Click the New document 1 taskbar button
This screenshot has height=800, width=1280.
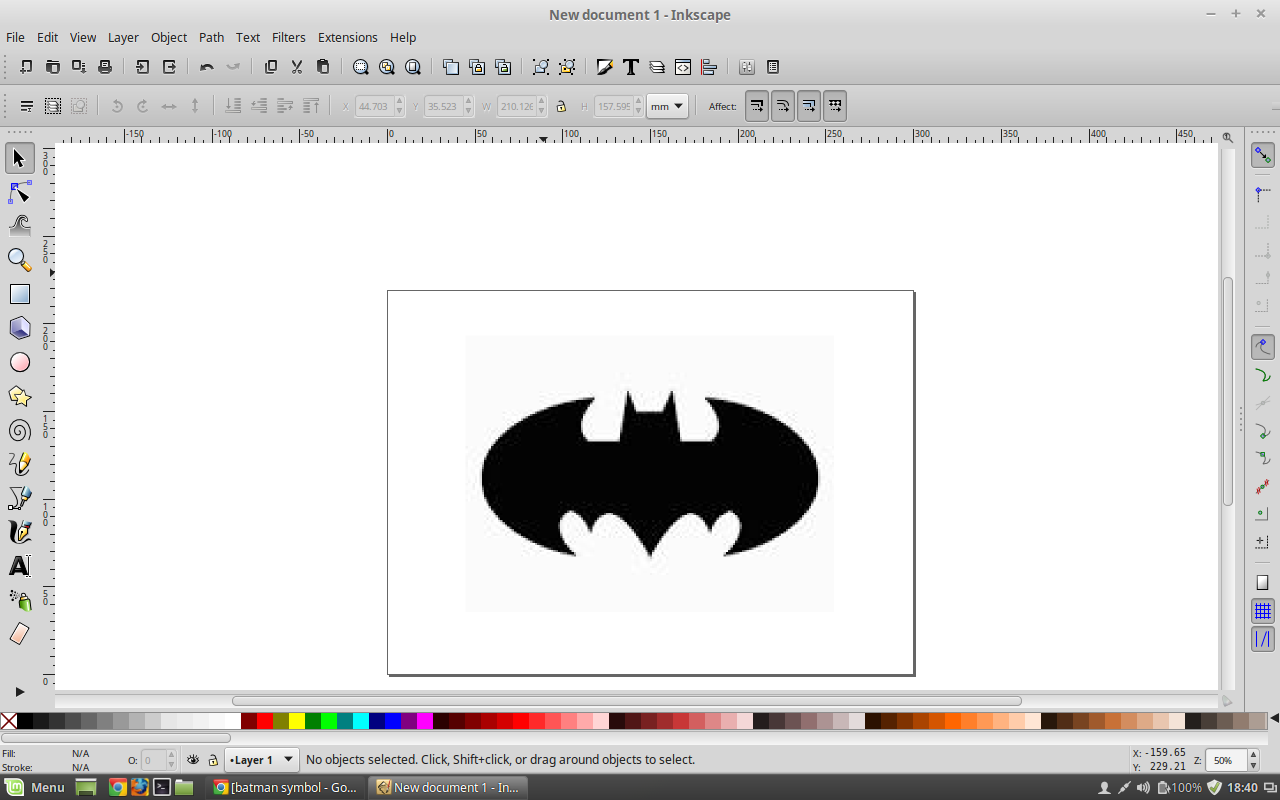coord(447,787)
